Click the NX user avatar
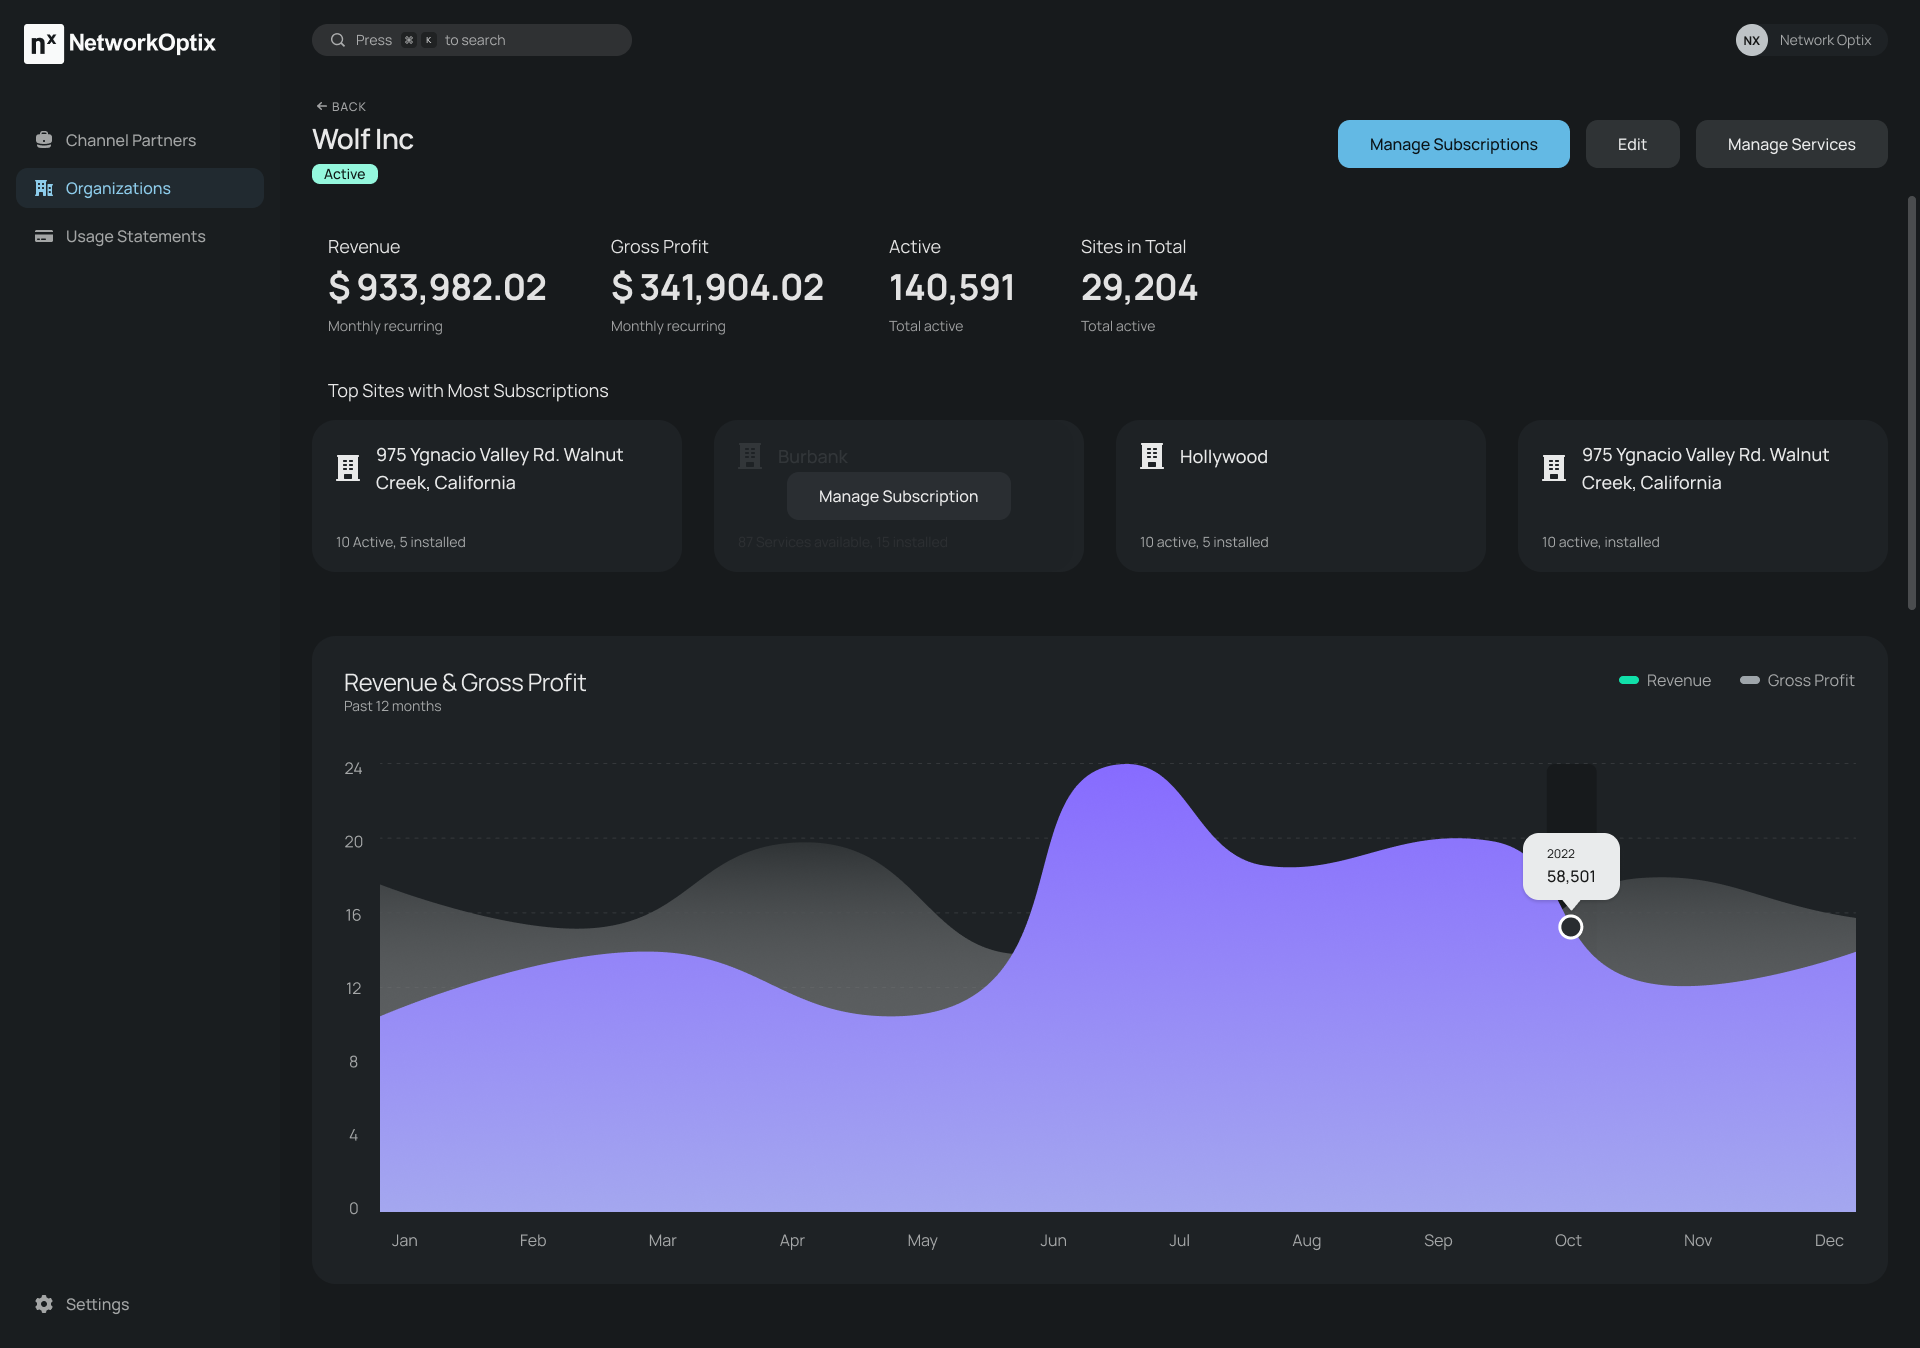This screenshot has width=1920, height=1348. [1751, 40]
